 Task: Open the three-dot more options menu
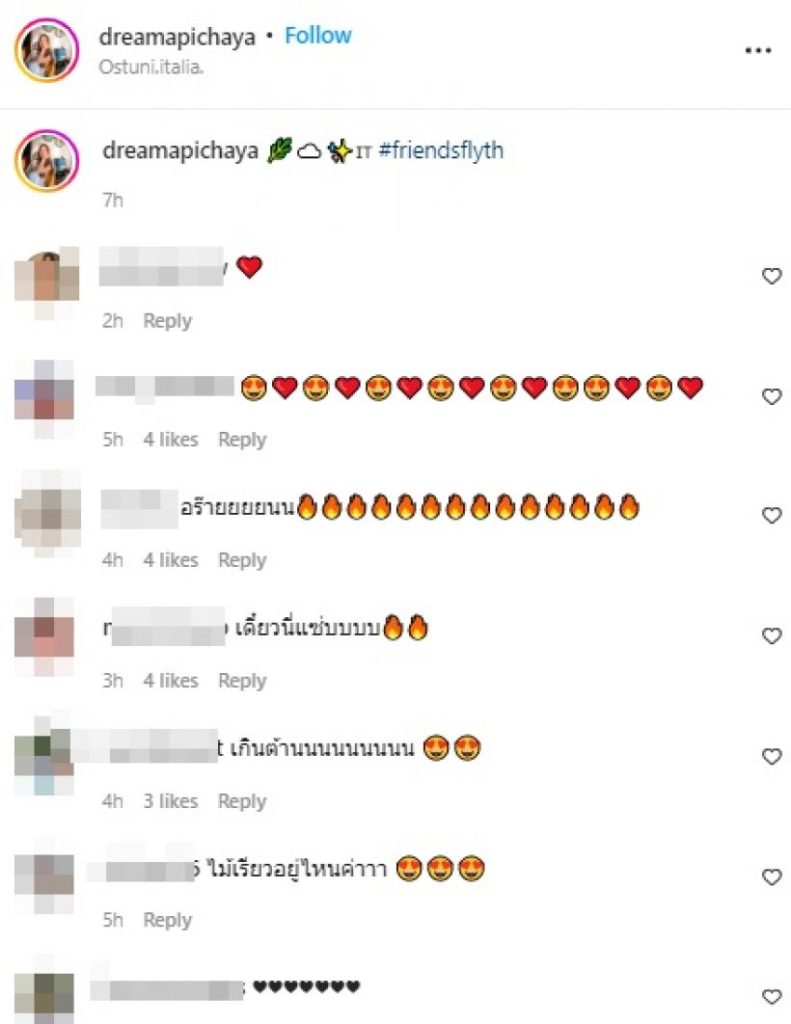tap(758, 50)
